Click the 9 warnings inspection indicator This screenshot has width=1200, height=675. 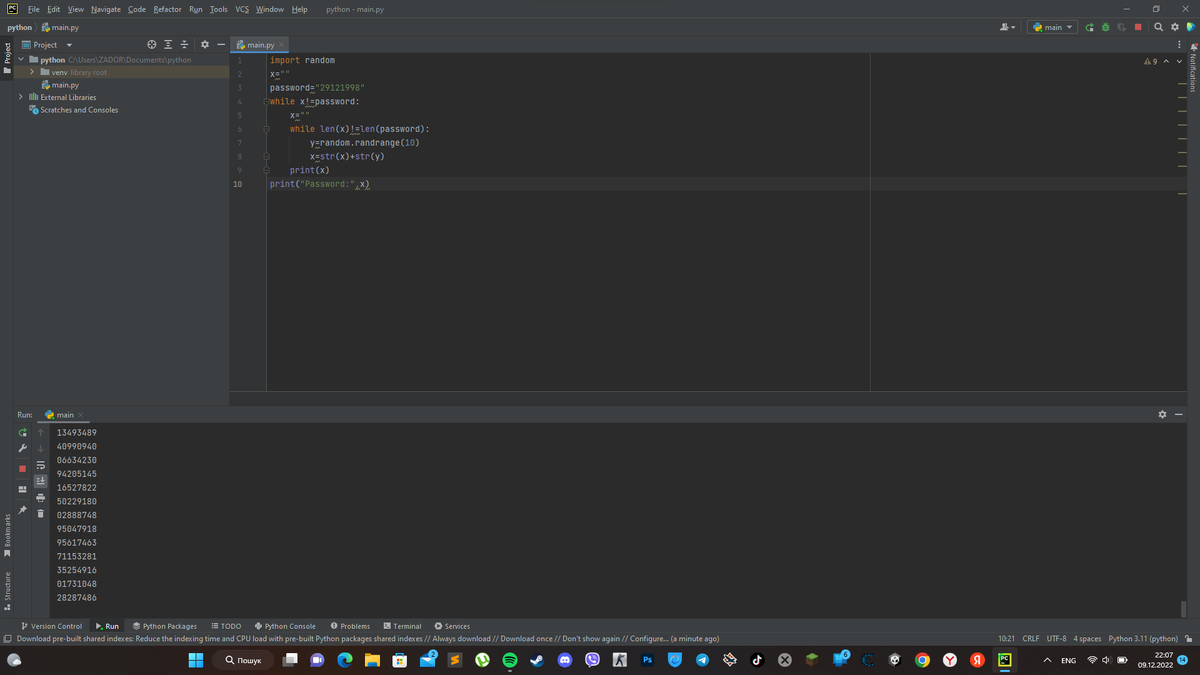click(1150, 62)
